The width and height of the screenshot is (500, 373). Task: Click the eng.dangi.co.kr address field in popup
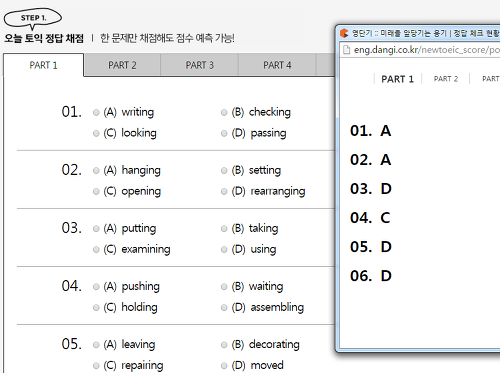[x=426, y=50]
